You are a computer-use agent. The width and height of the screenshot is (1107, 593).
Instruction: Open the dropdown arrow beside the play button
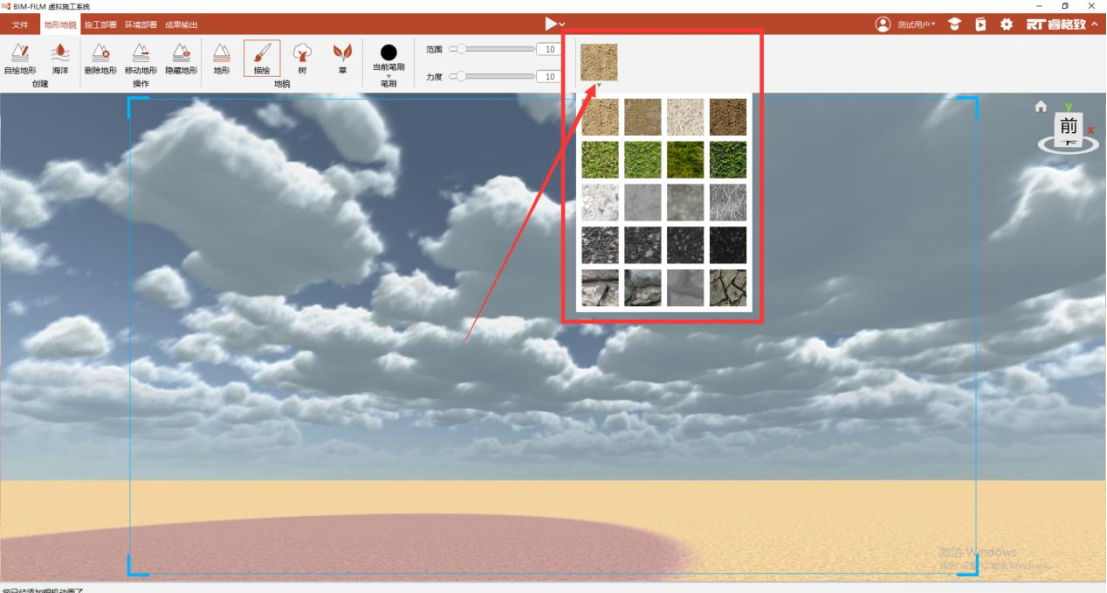click(x=562, y=25)
